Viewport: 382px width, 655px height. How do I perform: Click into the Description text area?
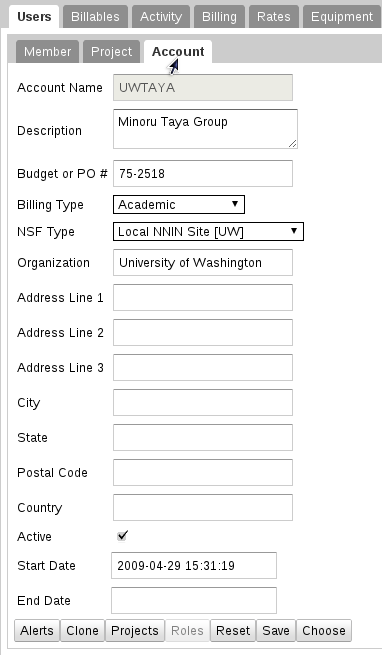click(205, 129)
